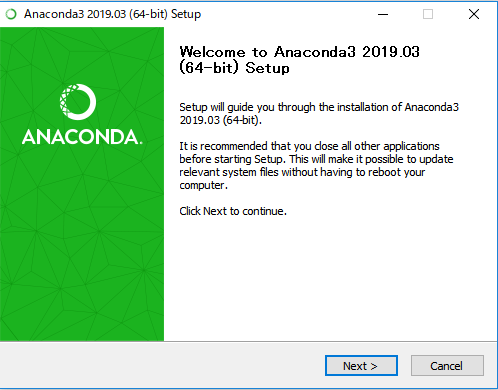
Task: Click the geometric pattern below the ANACONDA logo
Action: click(x=82, y=243)
